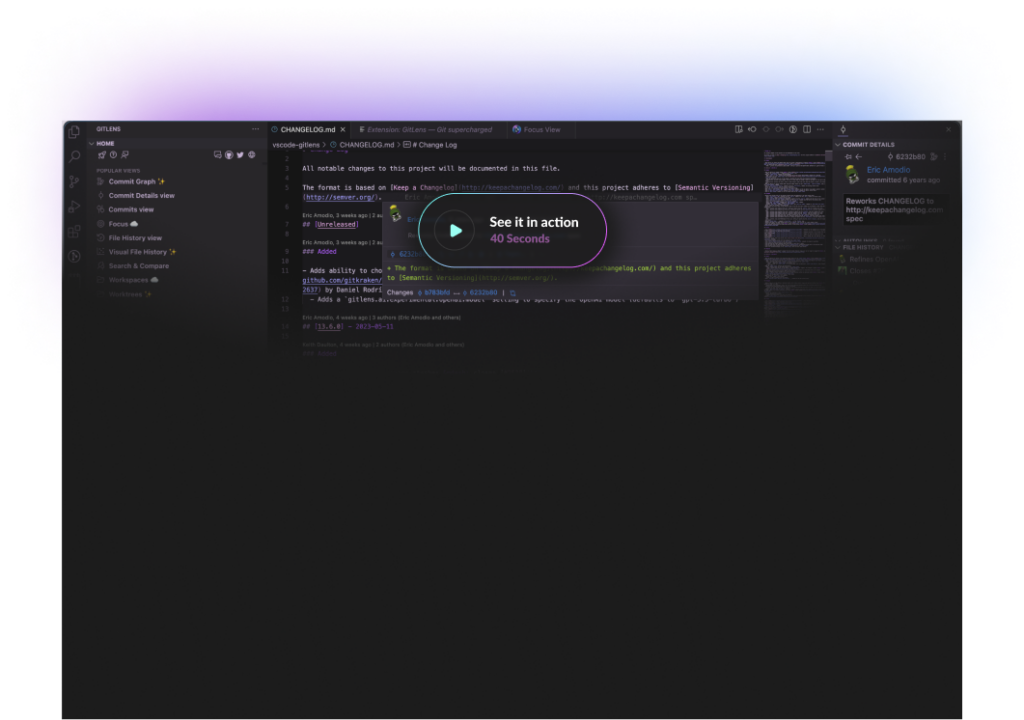The height and width of the screenshot is (720, 1024).
Task: Expand the FILE HISTORY section
Action: tap(838, 247)
